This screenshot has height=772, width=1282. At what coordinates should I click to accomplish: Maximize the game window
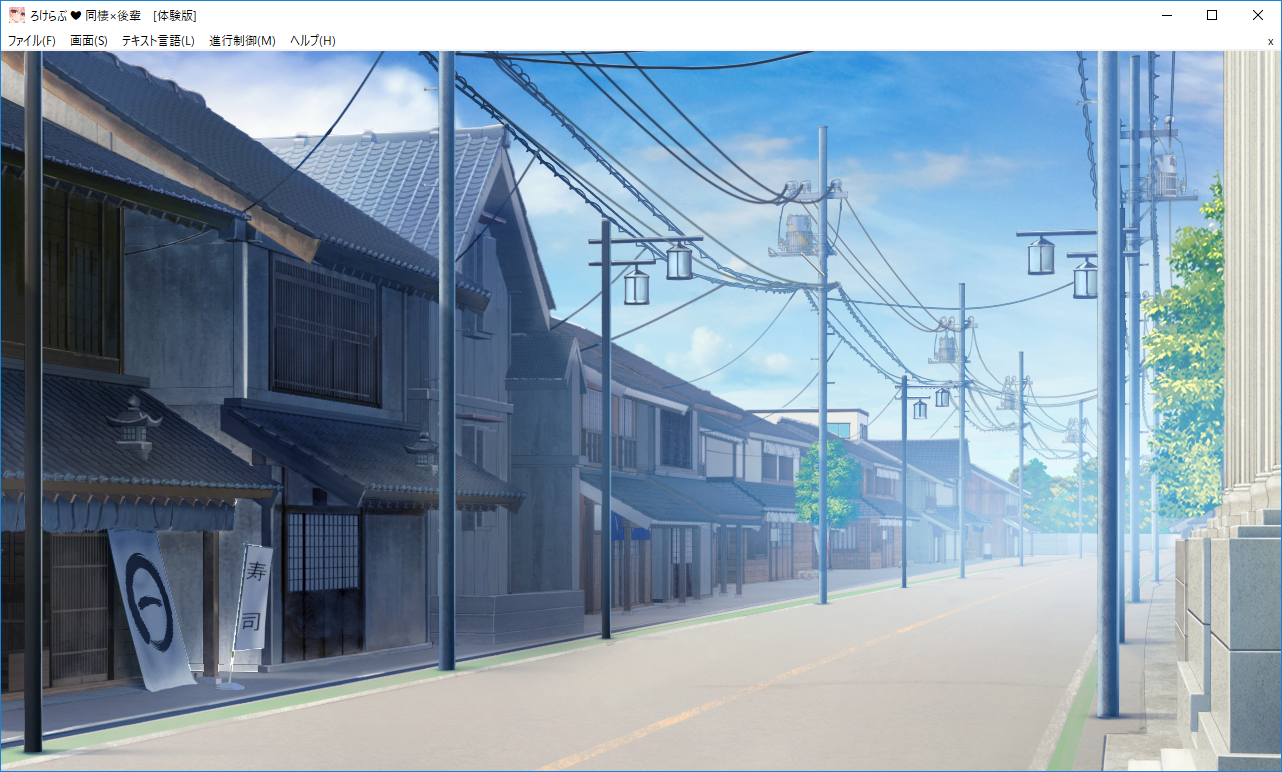pos(1212,15)
